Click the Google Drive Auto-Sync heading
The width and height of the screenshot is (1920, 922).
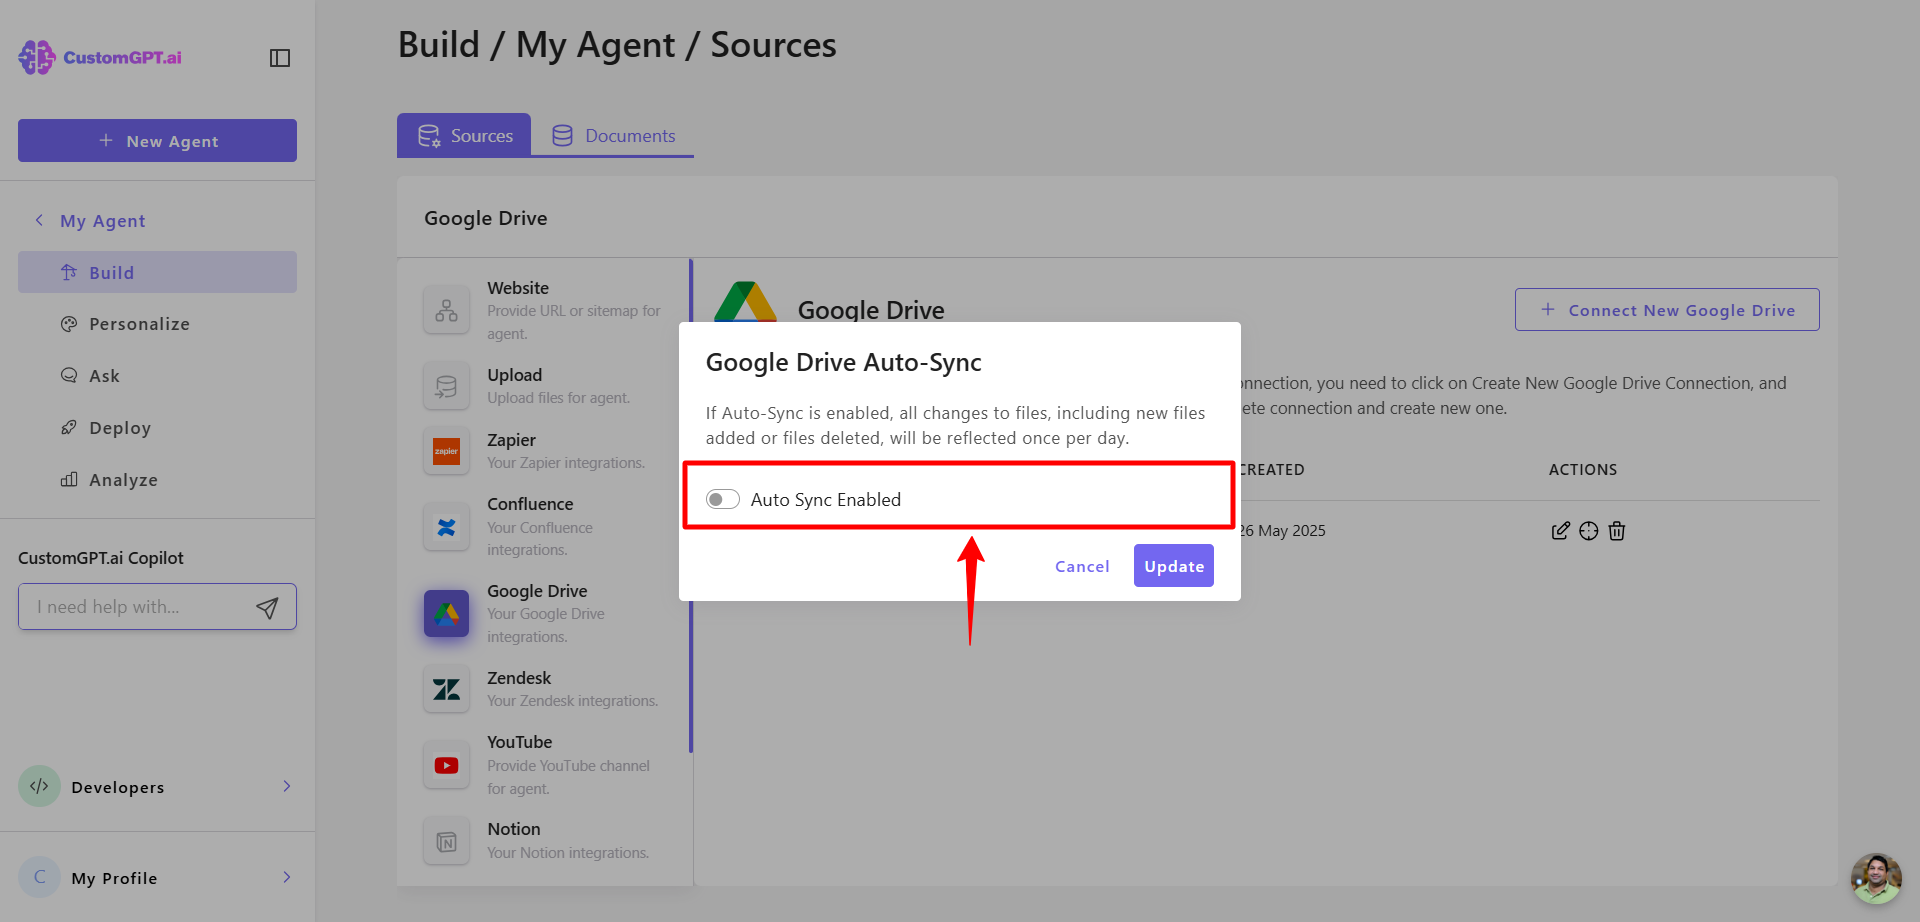point(844,362)
